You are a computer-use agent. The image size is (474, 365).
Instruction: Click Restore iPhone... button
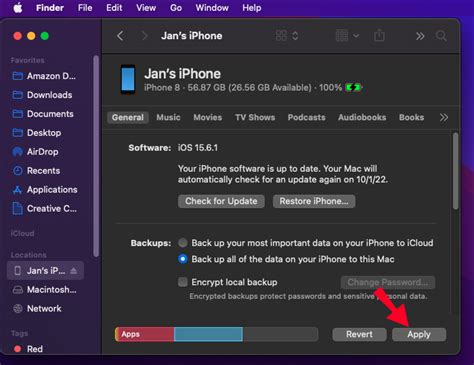coord(314,201)
